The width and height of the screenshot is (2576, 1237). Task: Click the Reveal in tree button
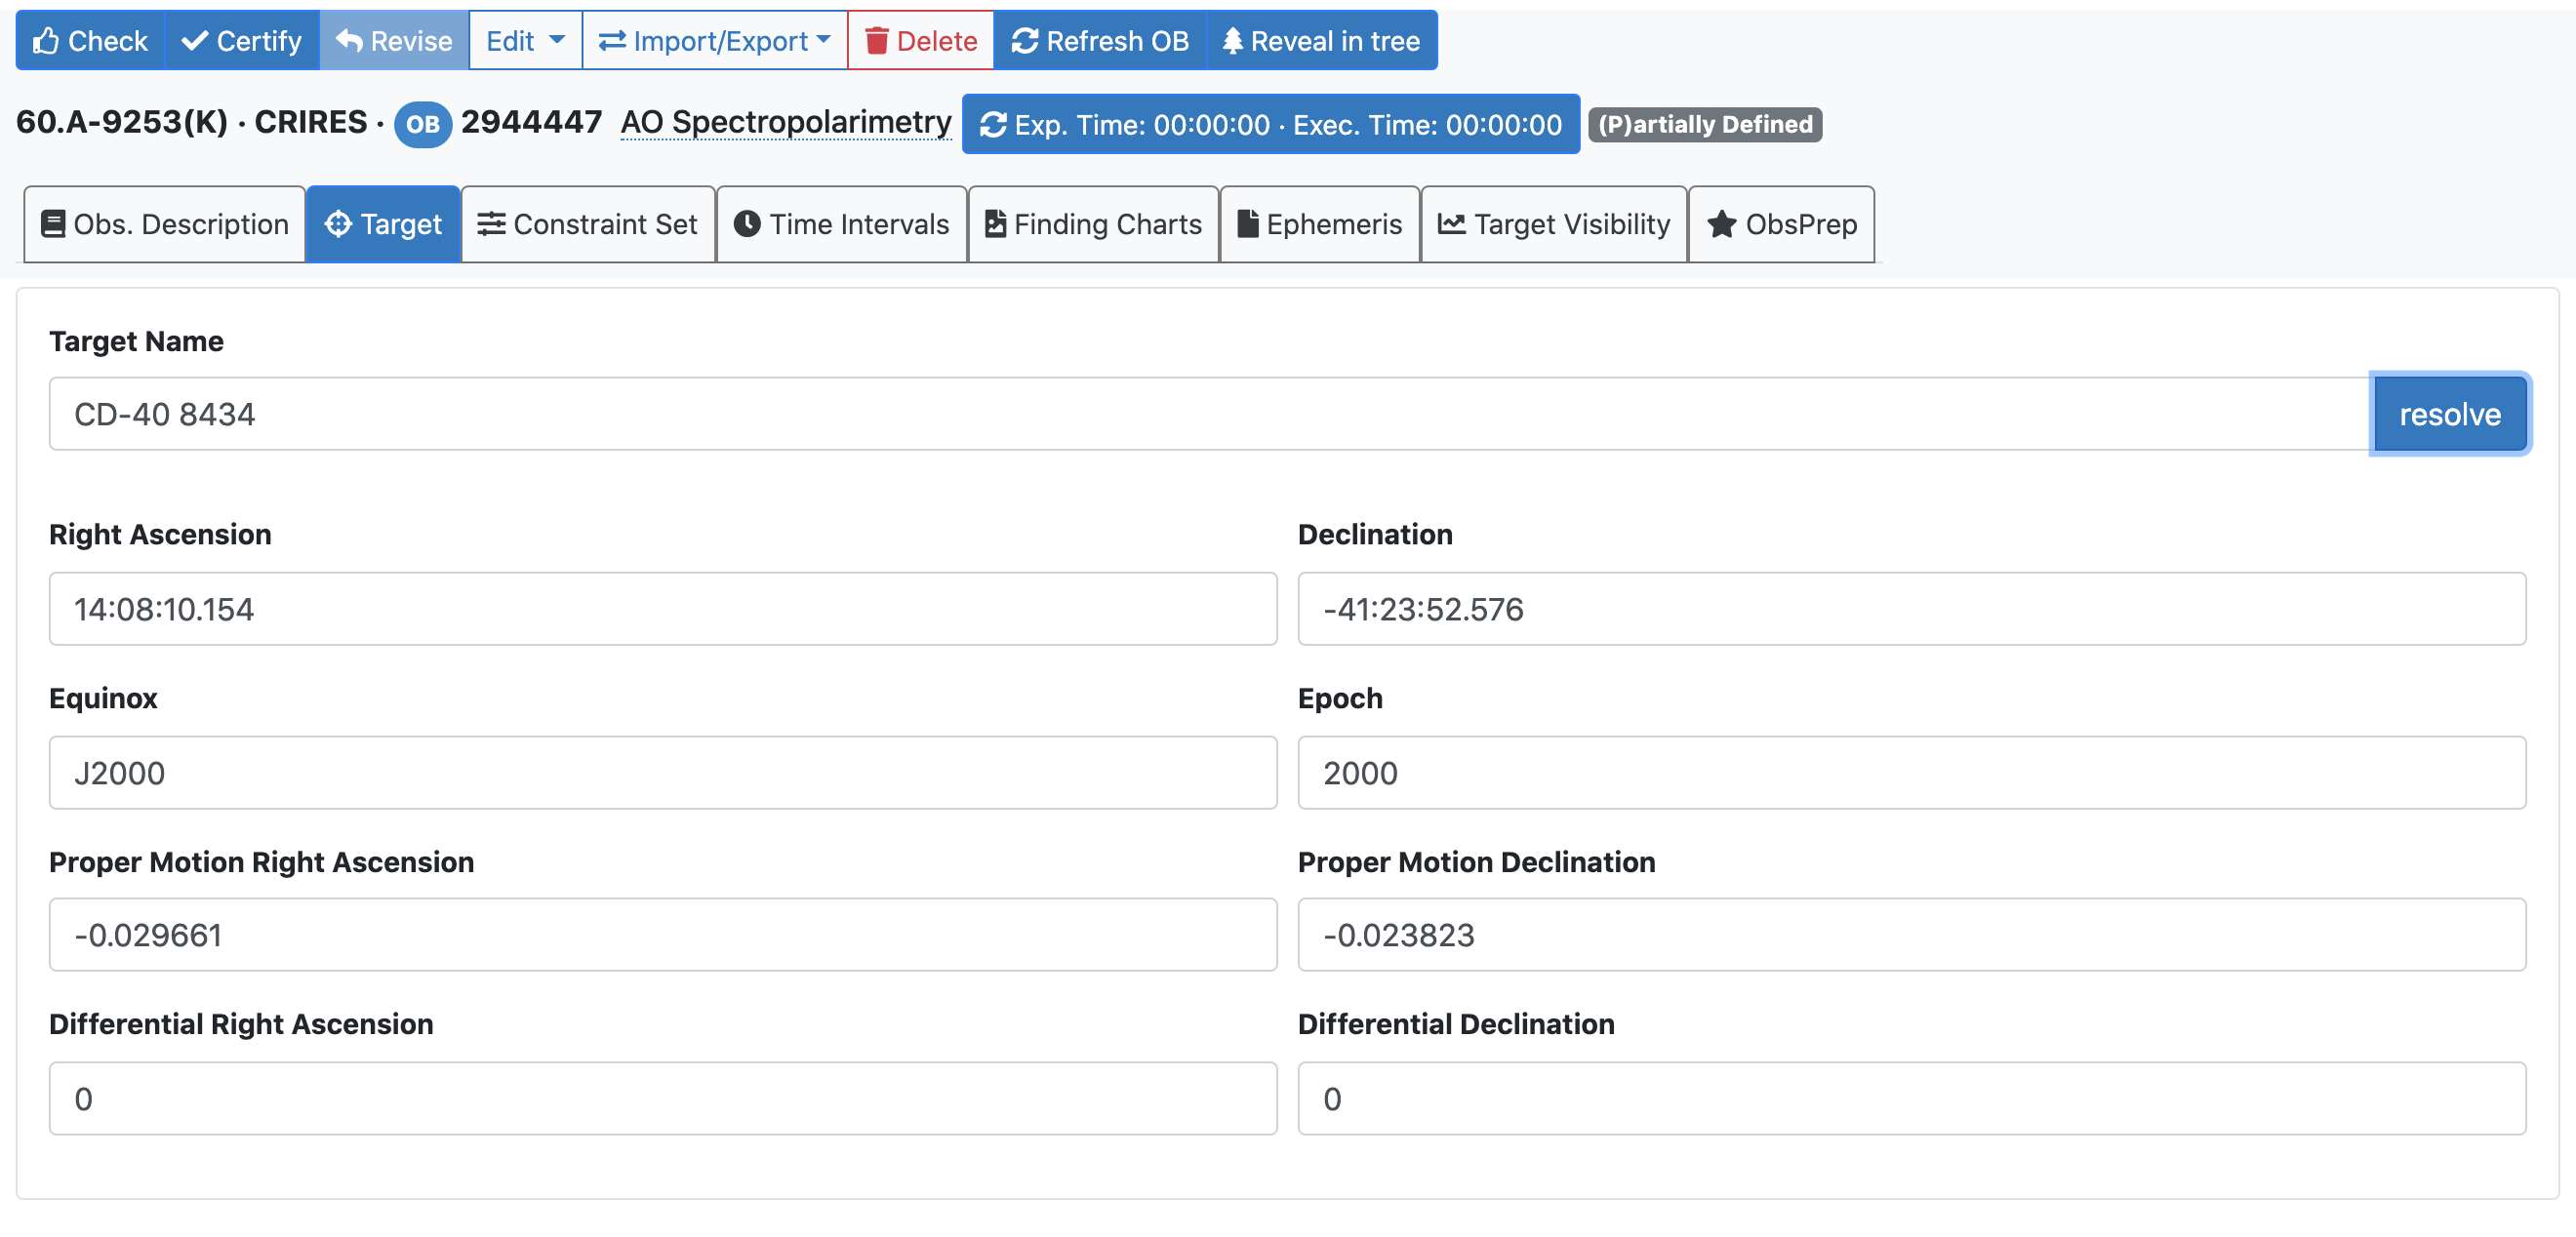coord(1321,41)
